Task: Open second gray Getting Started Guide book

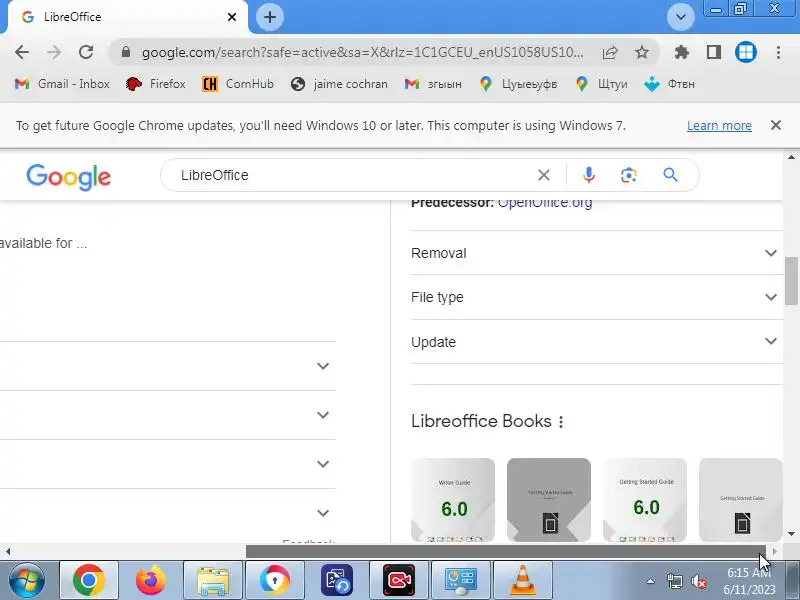Action: [x=549, y=499]
